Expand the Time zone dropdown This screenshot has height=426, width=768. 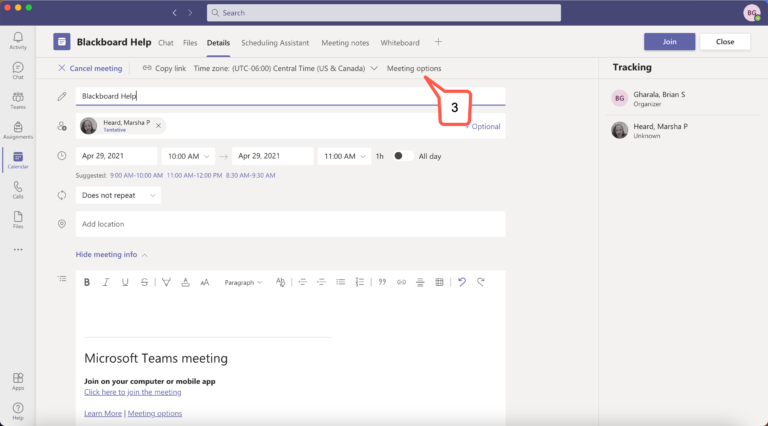pos(374,68)
